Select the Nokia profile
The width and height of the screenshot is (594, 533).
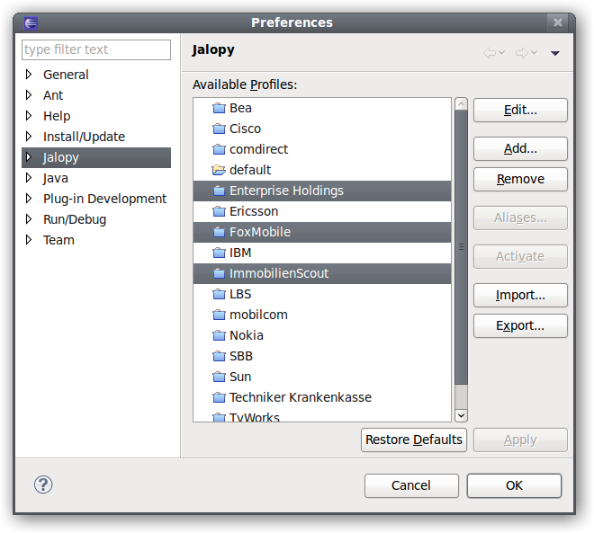[x=322, y=336]
